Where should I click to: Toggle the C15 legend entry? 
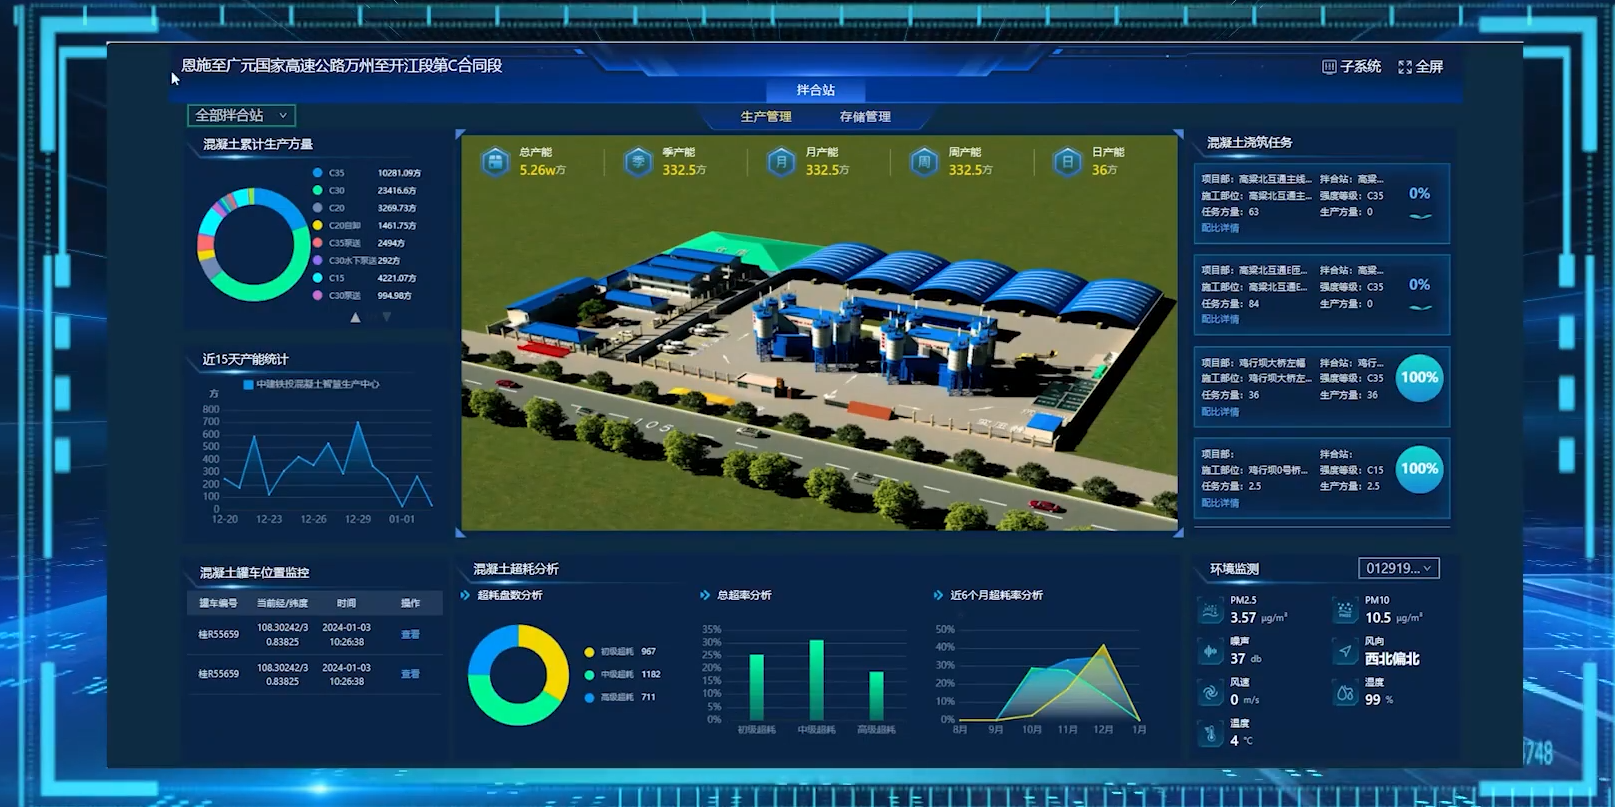tap(329, 278)
